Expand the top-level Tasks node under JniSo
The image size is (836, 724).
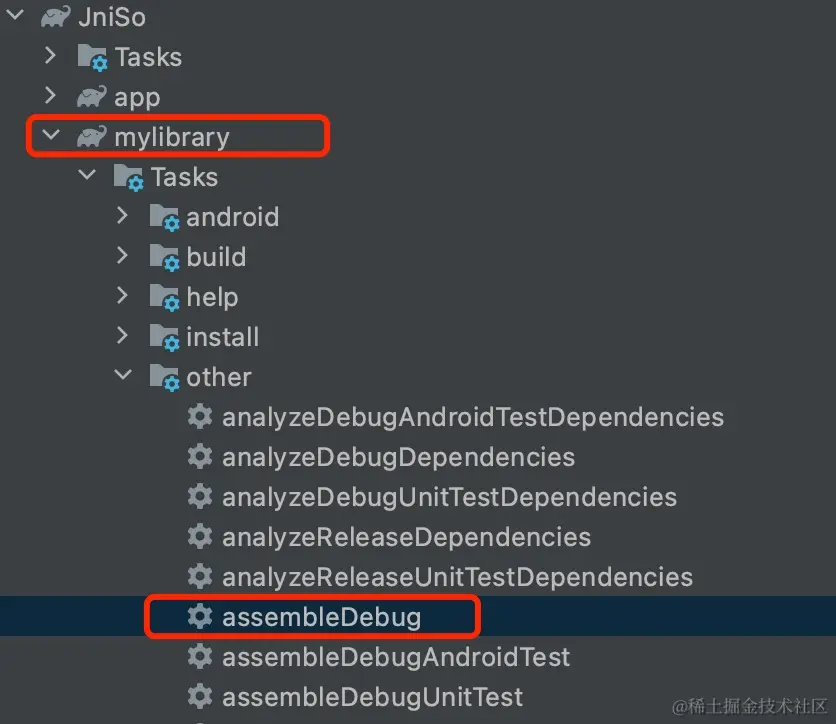pos(51,56)
